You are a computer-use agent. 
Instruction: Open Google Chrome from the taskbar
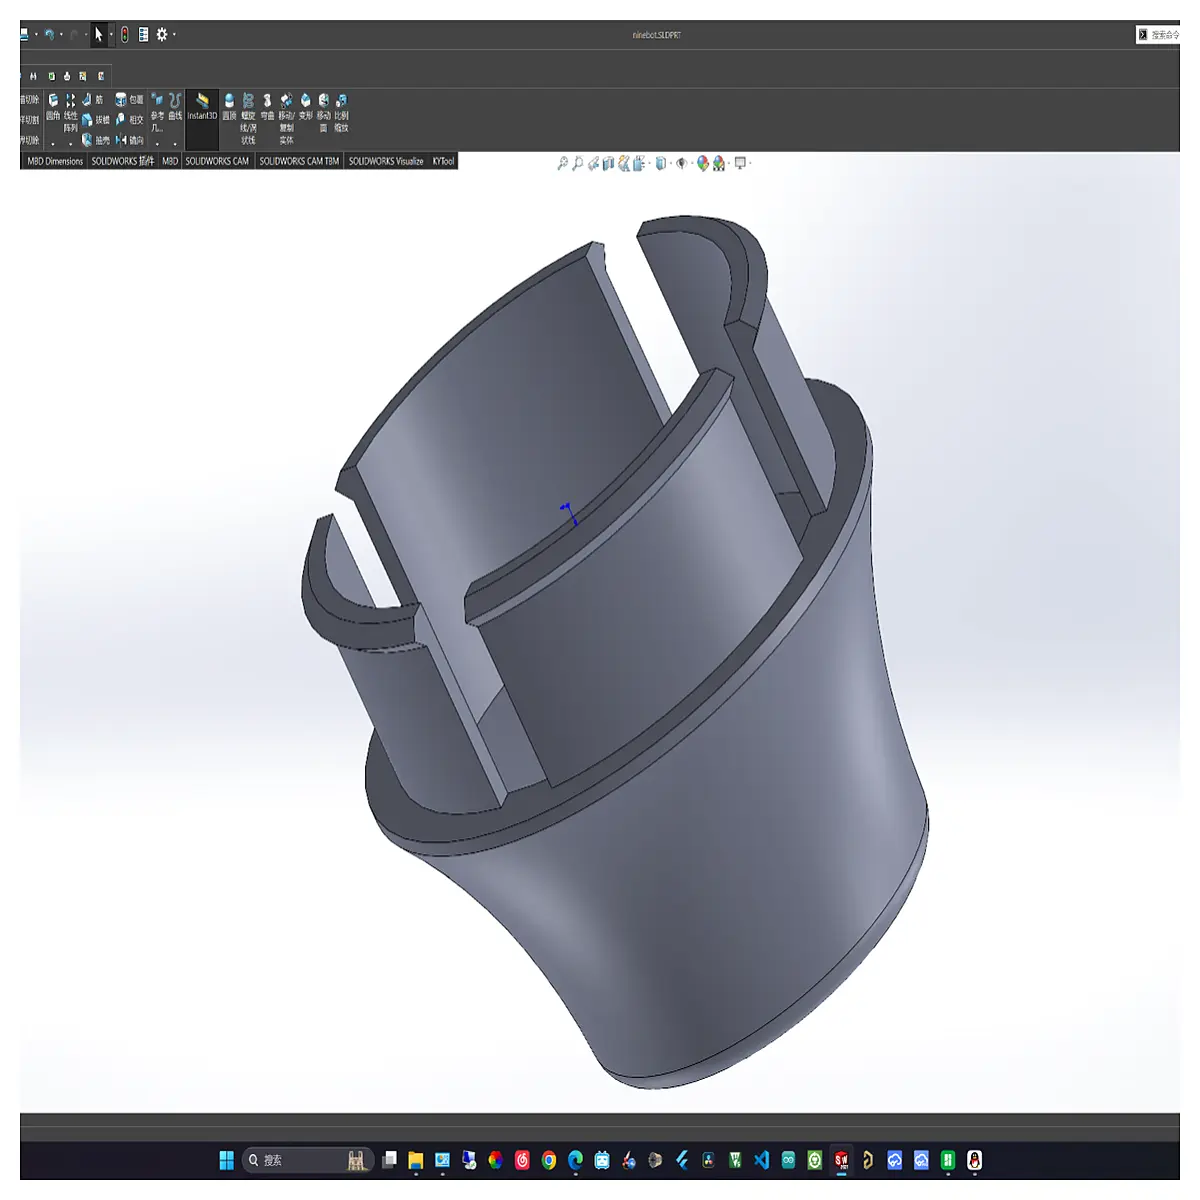tap(549, 1160)
